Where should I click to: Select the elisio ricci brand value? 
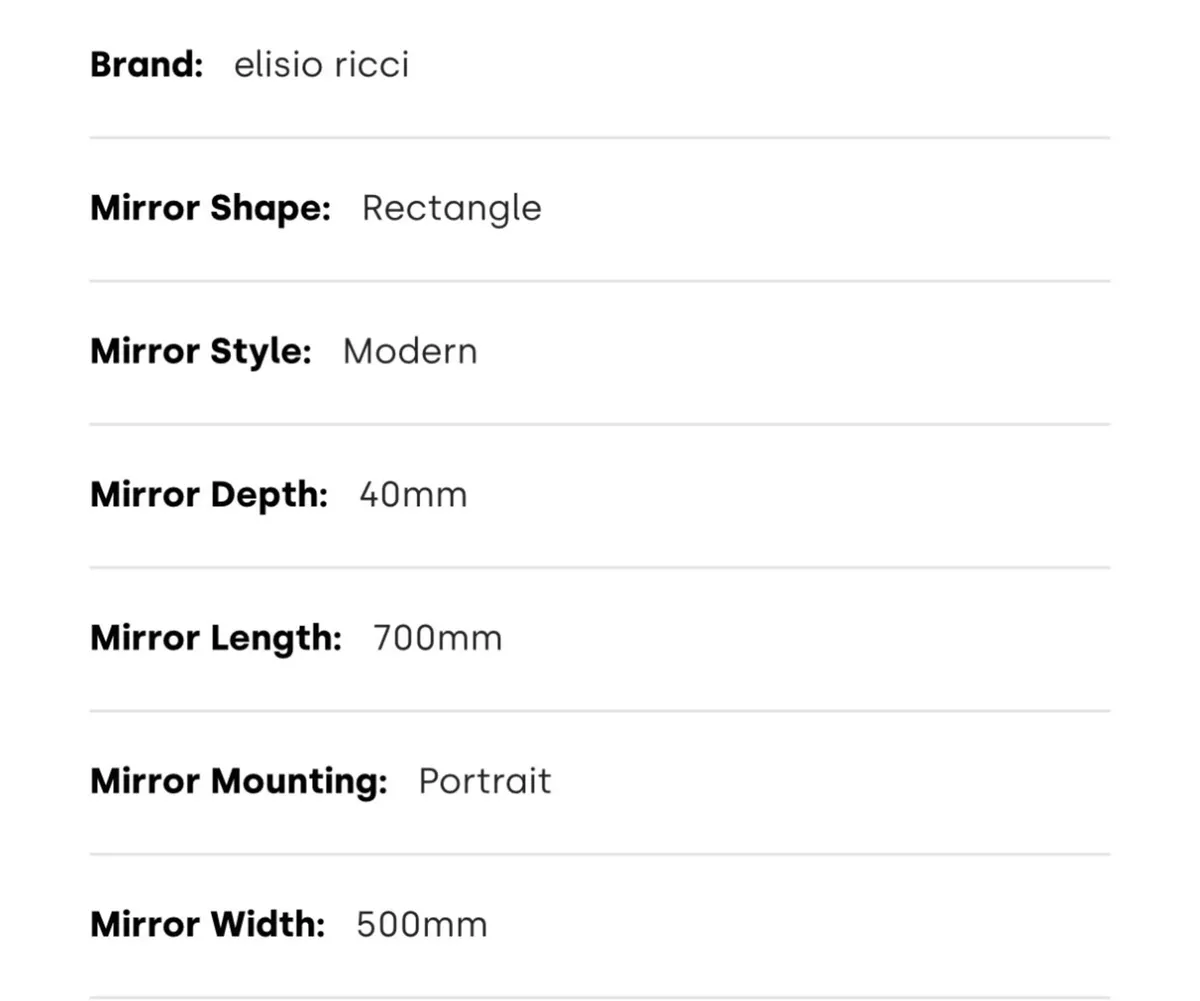(321, 65)
